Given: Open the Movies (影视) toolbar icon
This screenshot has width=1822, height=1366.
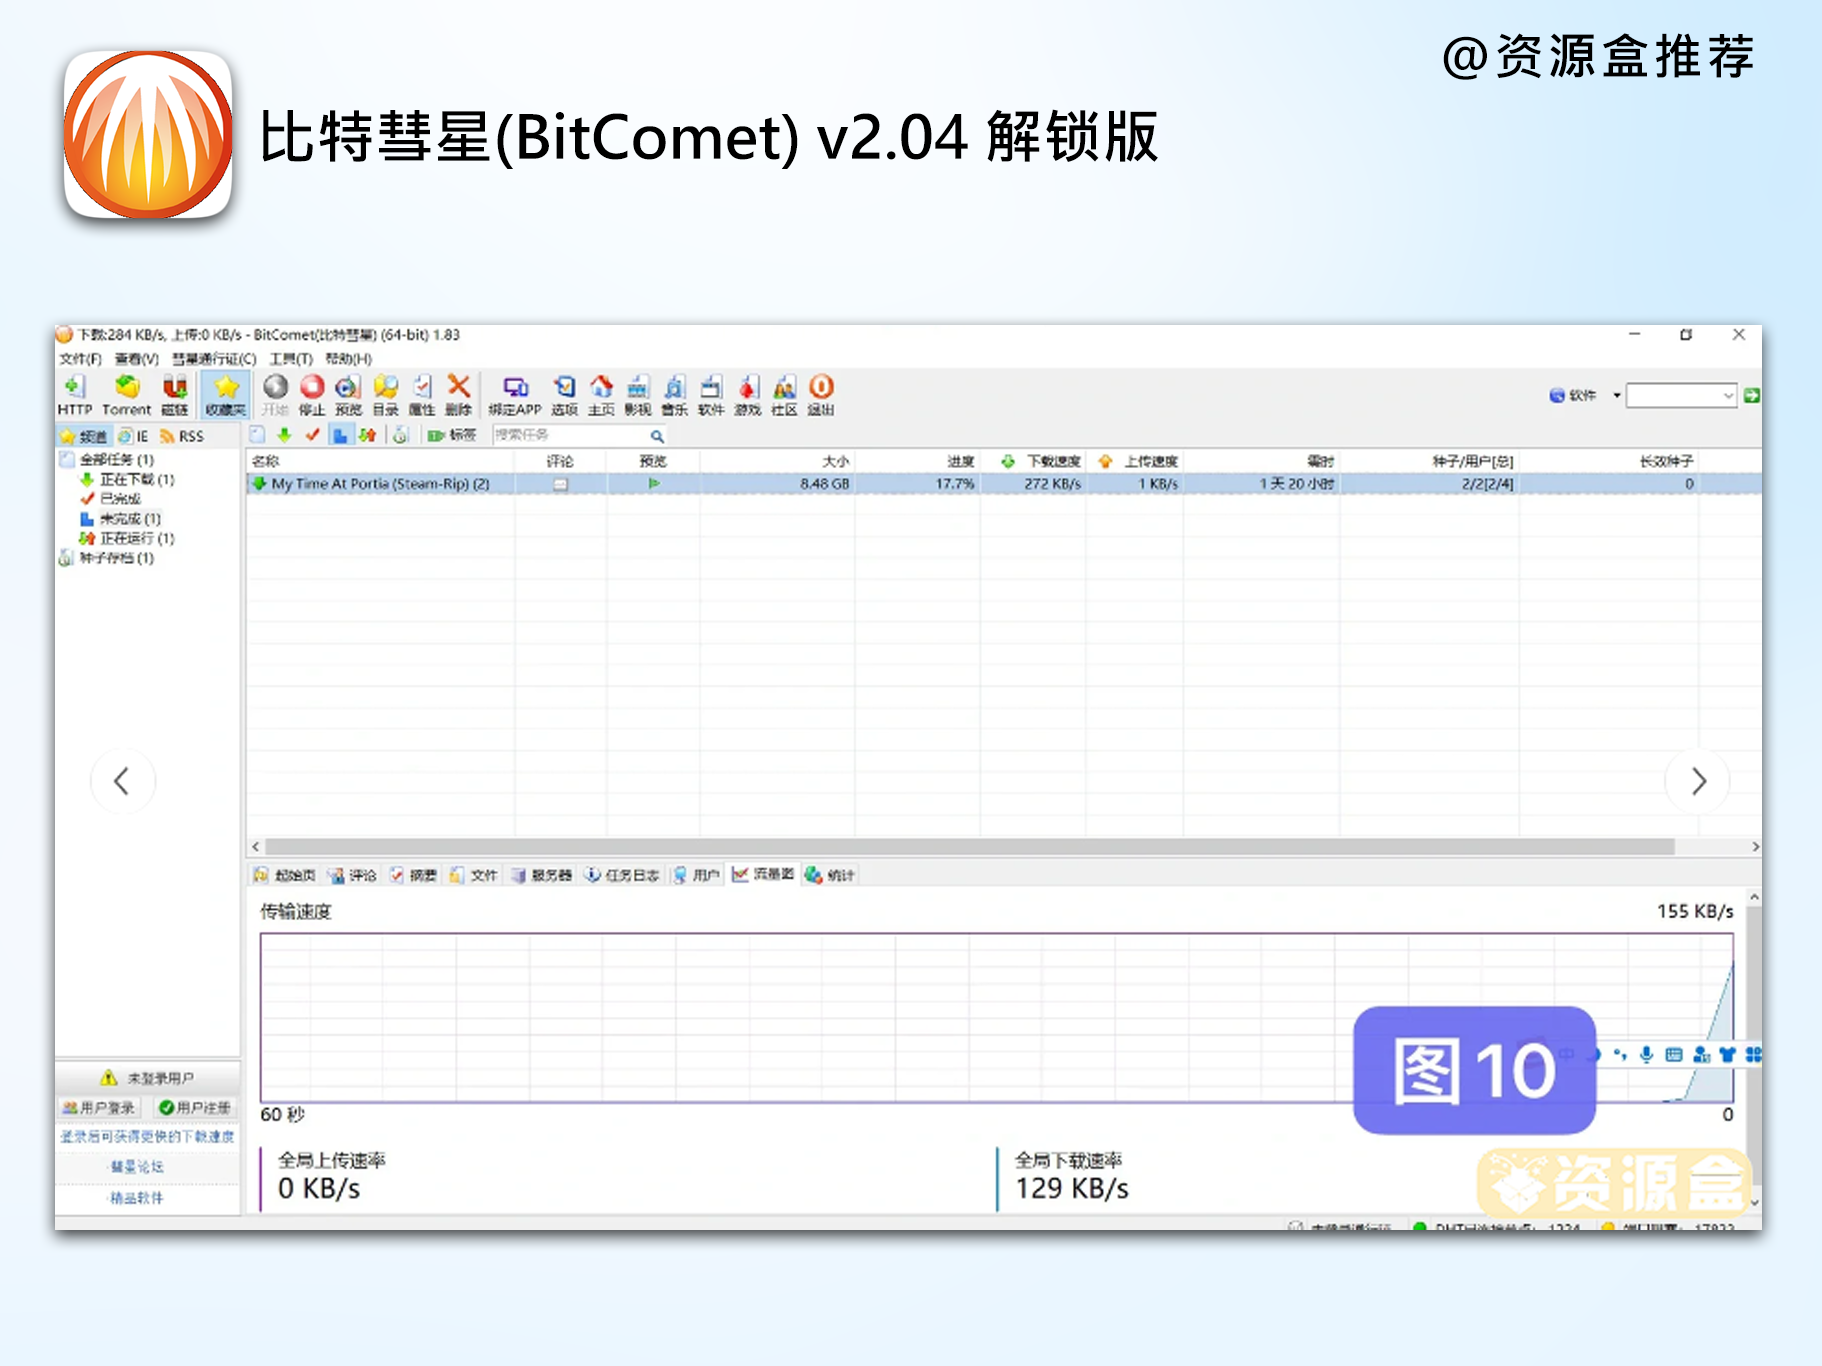Looking at the screenshot, I should coord(638,395).
